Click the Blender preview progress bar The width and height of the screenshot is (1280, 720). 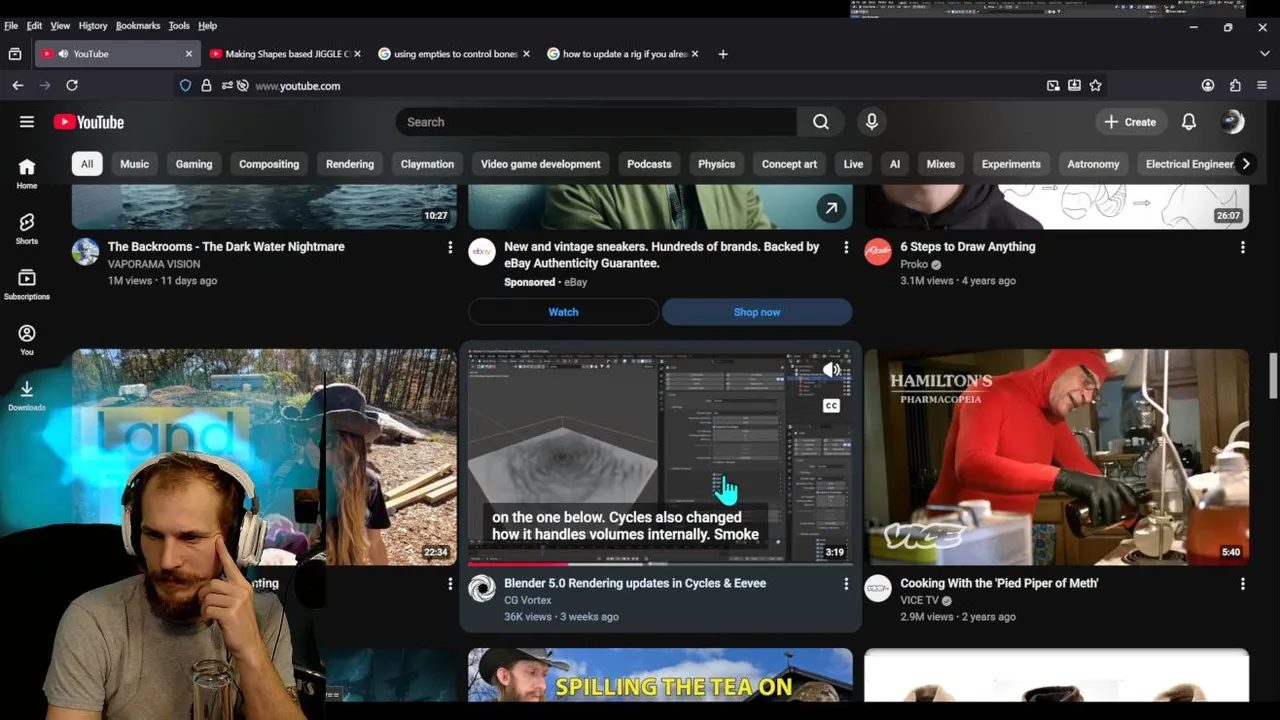click(x=660, y=564)
